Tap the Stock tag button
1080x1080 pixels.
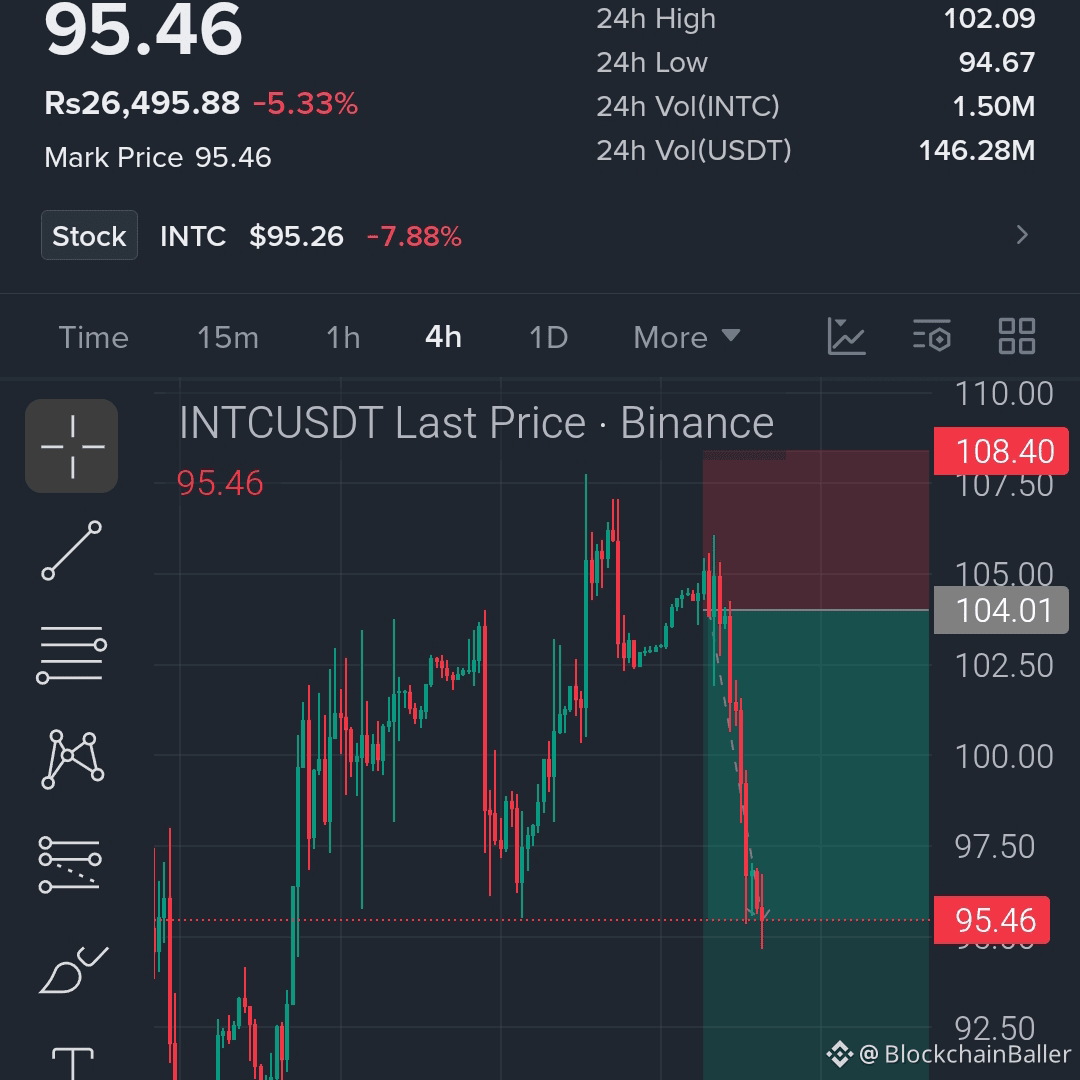pyautogui.click(x=90, y=235)
